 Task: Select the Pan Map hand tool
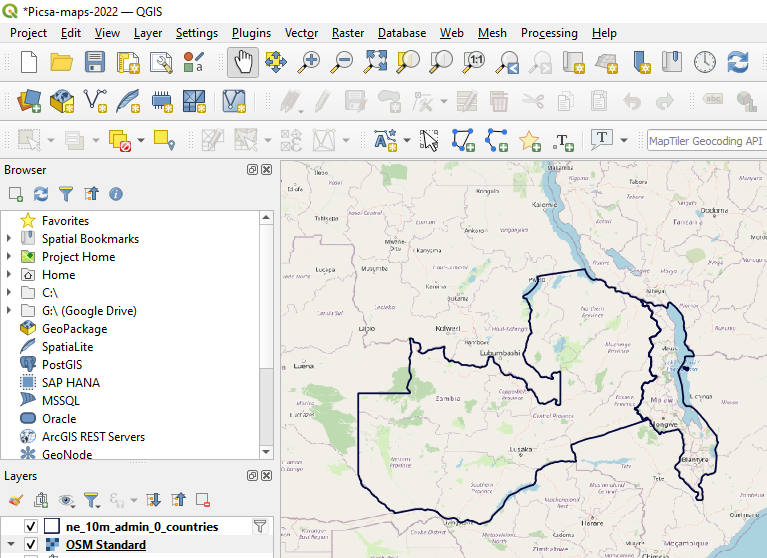click(242, 62)
